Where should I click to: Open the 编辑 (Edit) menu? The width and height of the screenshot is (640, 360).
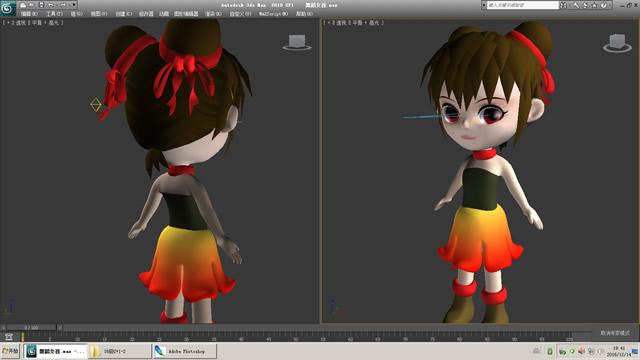click(x=29, y=14)
